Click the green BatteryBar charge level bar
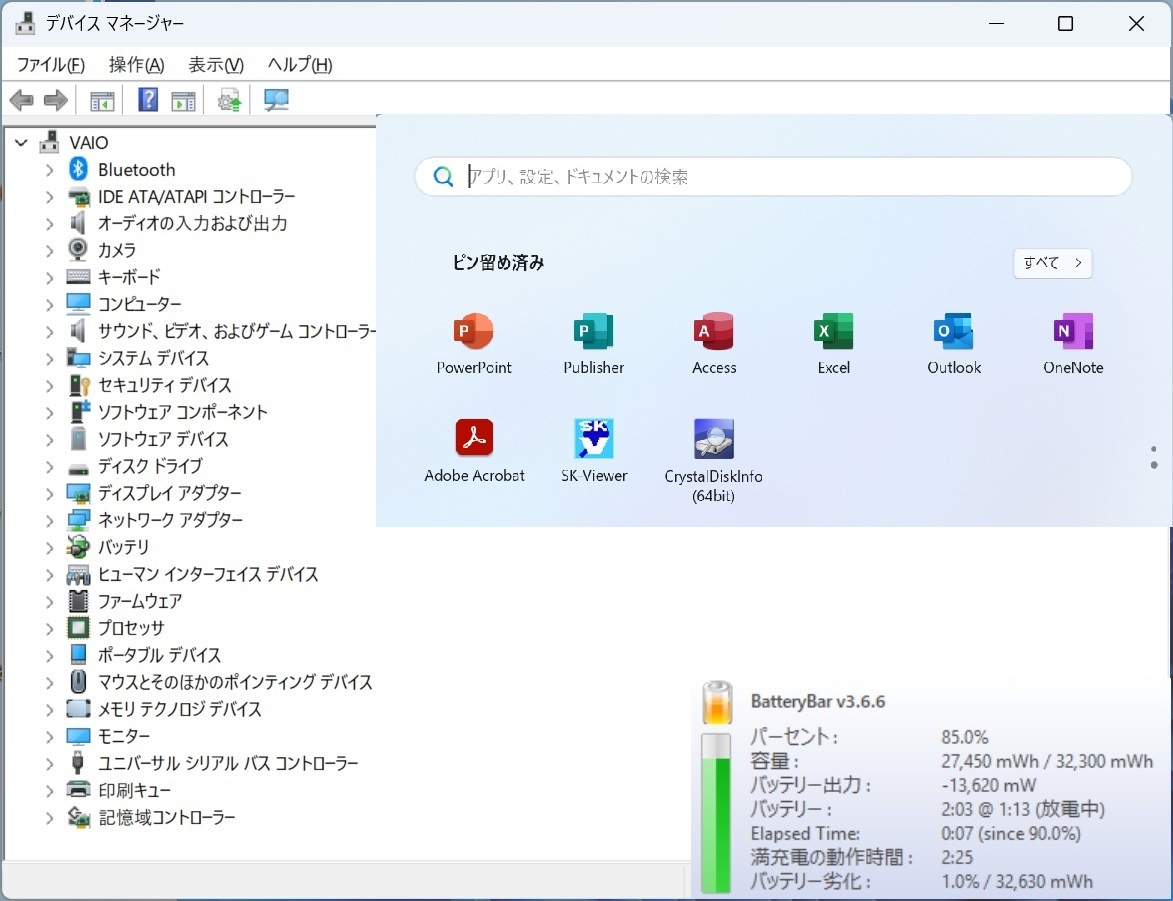This screenshot has width=1173, height=901. coord(715,813)
